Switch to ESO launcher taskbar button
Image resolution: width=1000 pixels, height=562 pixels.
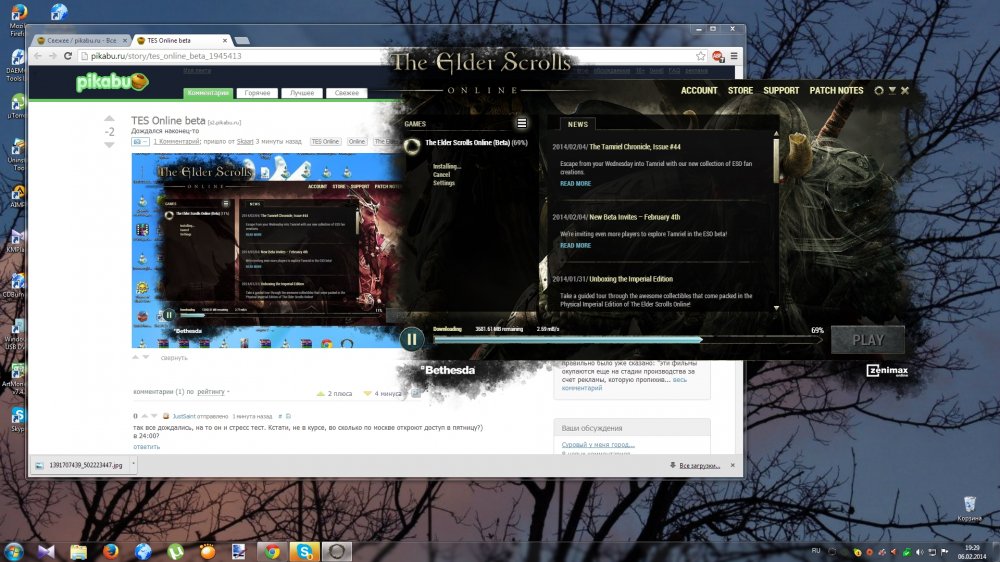tap(337, 552)
